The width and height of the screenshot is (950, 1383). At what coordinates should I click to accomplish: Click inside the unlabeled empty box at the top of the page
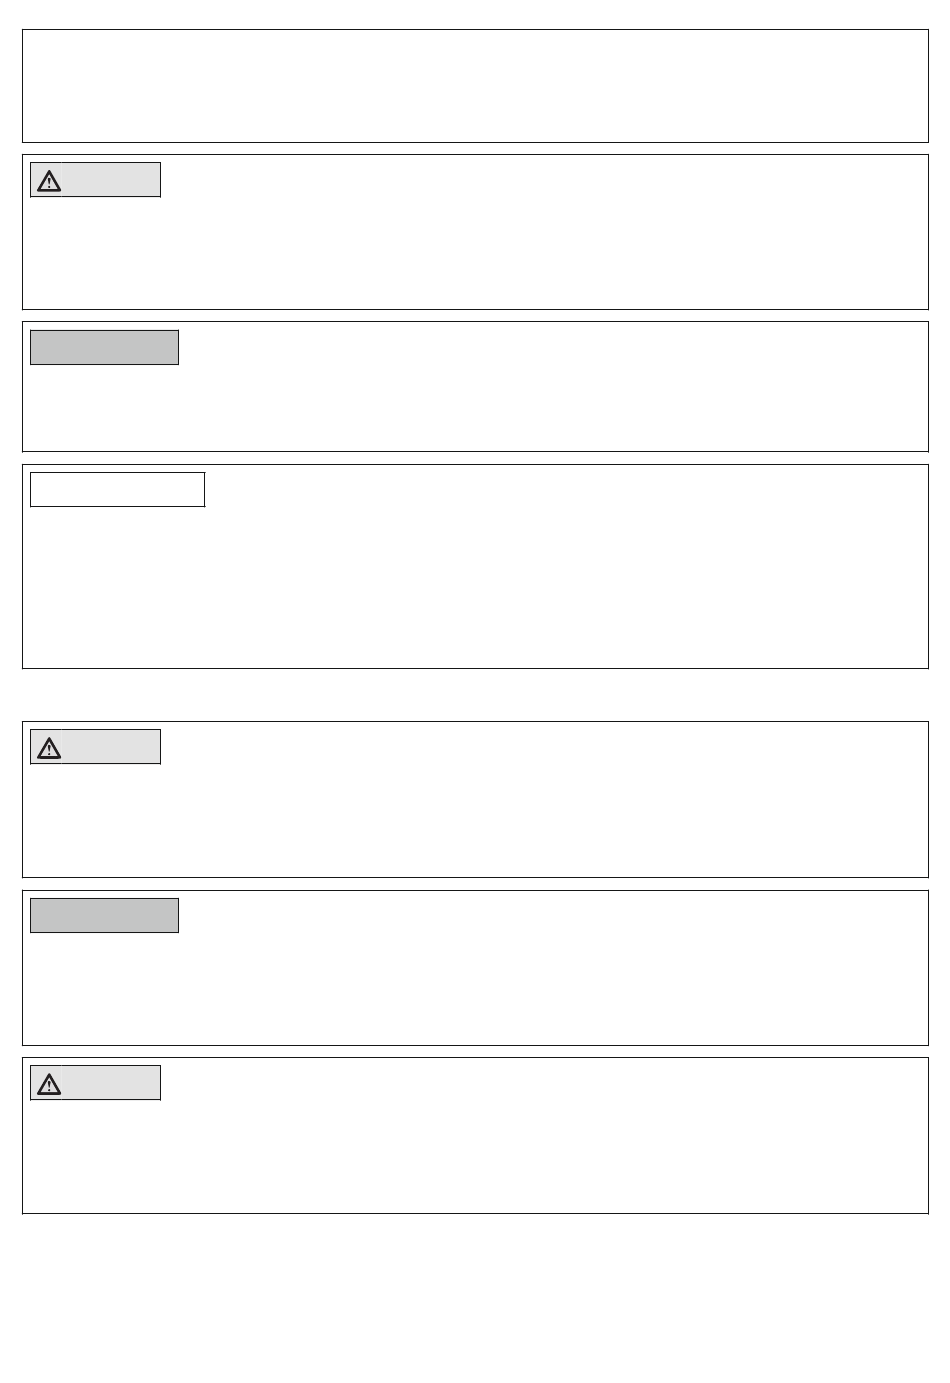click(x=475, y=86)
